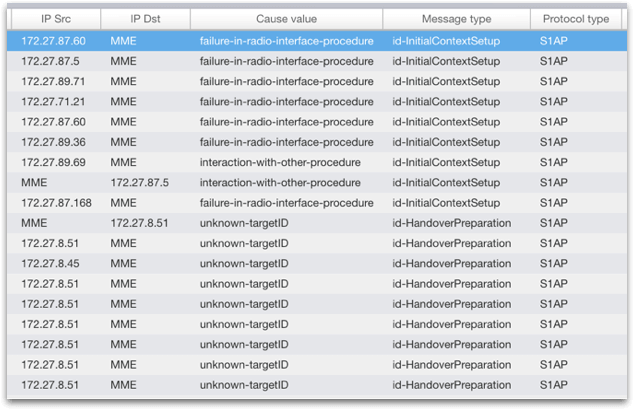Click id-HandoverPreparation cell in 172.27.8.45 row
Image resolution: width=633 pixels, height=410 pixels.
452,263
